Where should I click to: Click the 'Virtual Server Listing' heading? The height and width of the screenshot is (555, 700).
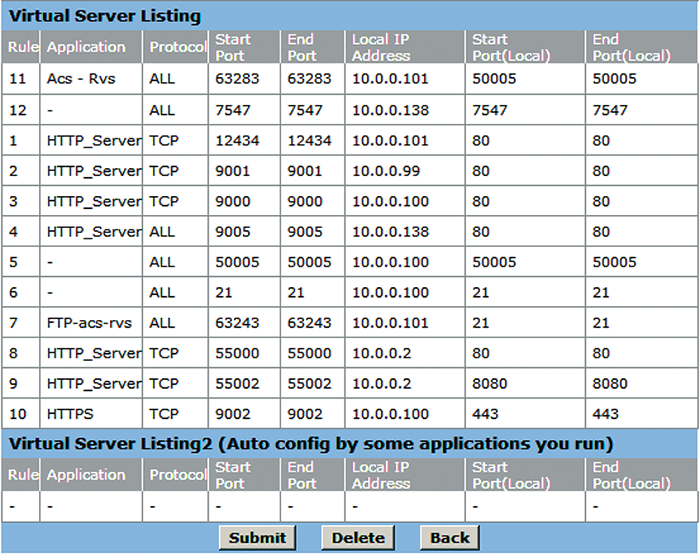(105, 16)
